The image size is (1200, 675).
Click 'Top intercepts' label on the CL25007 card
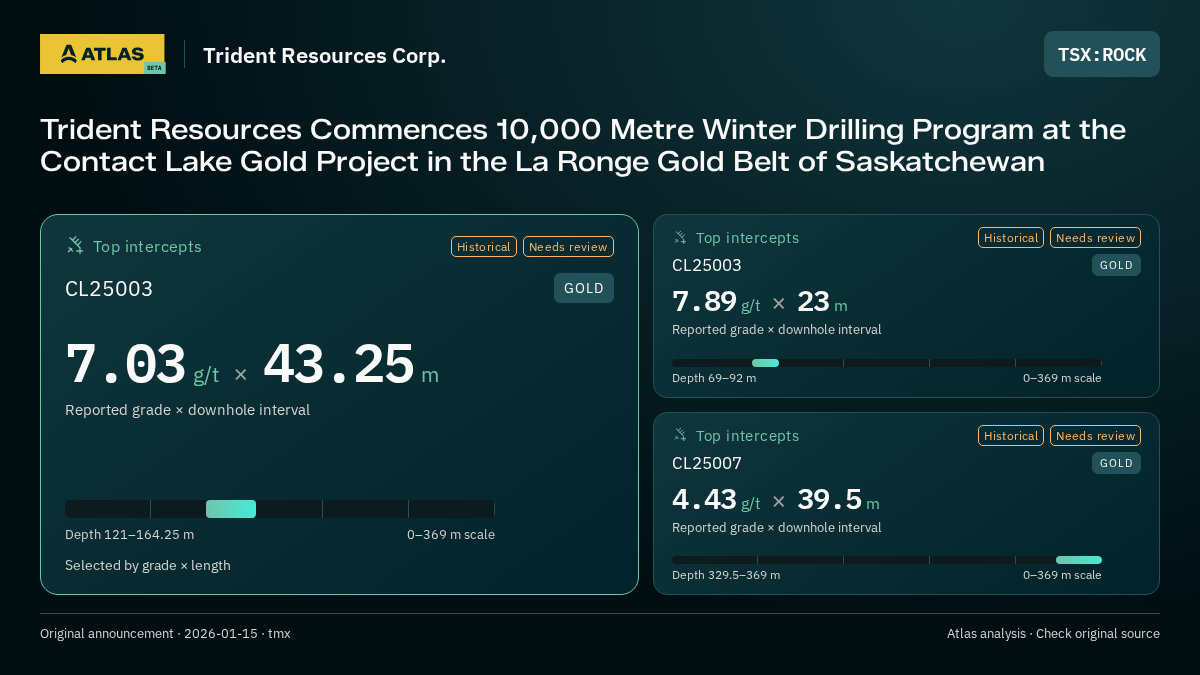coord(748,435)
